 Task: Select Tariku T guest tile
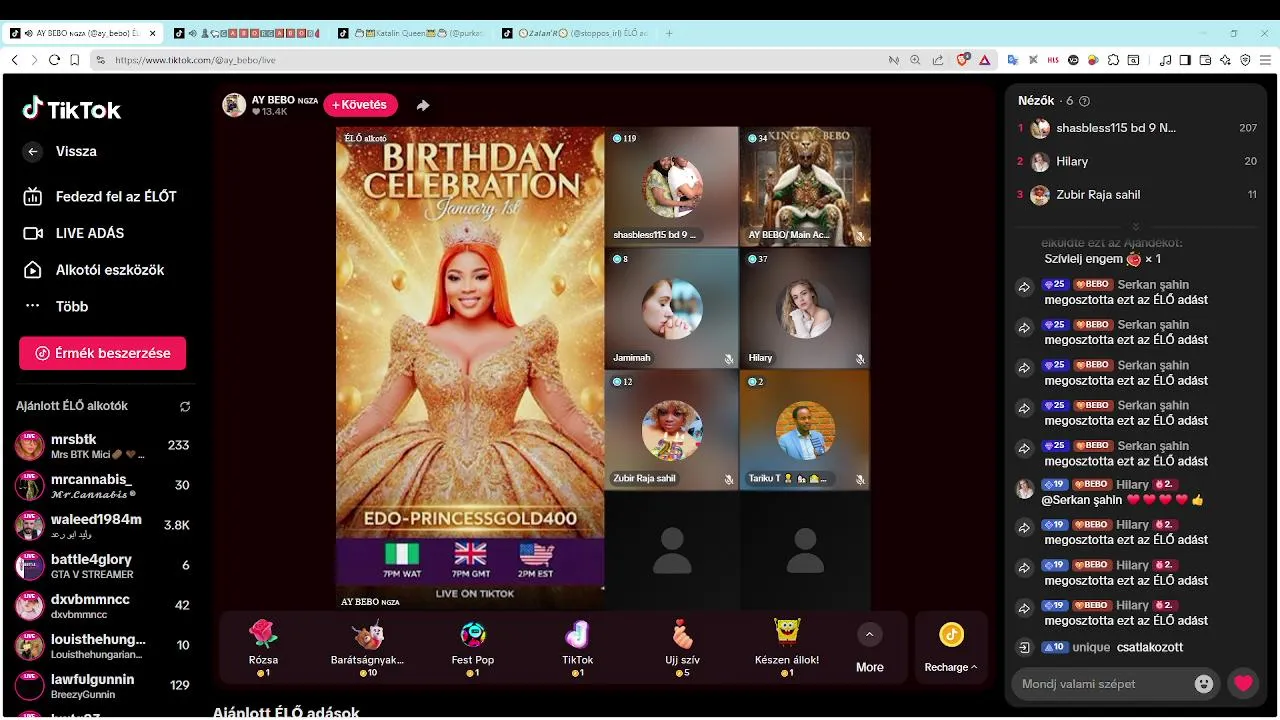tap(805, 429)
